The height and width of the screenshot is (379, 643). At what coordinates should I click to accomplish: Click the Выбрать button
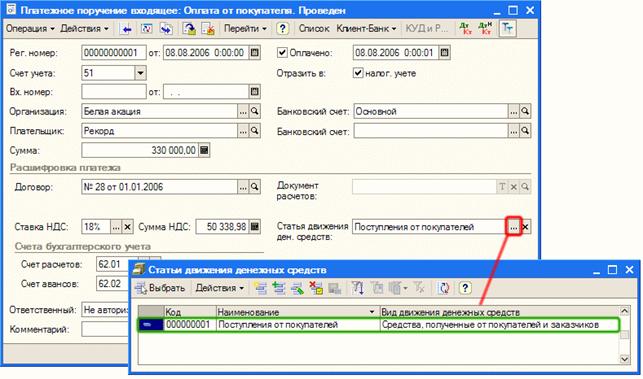click(160, 288)
